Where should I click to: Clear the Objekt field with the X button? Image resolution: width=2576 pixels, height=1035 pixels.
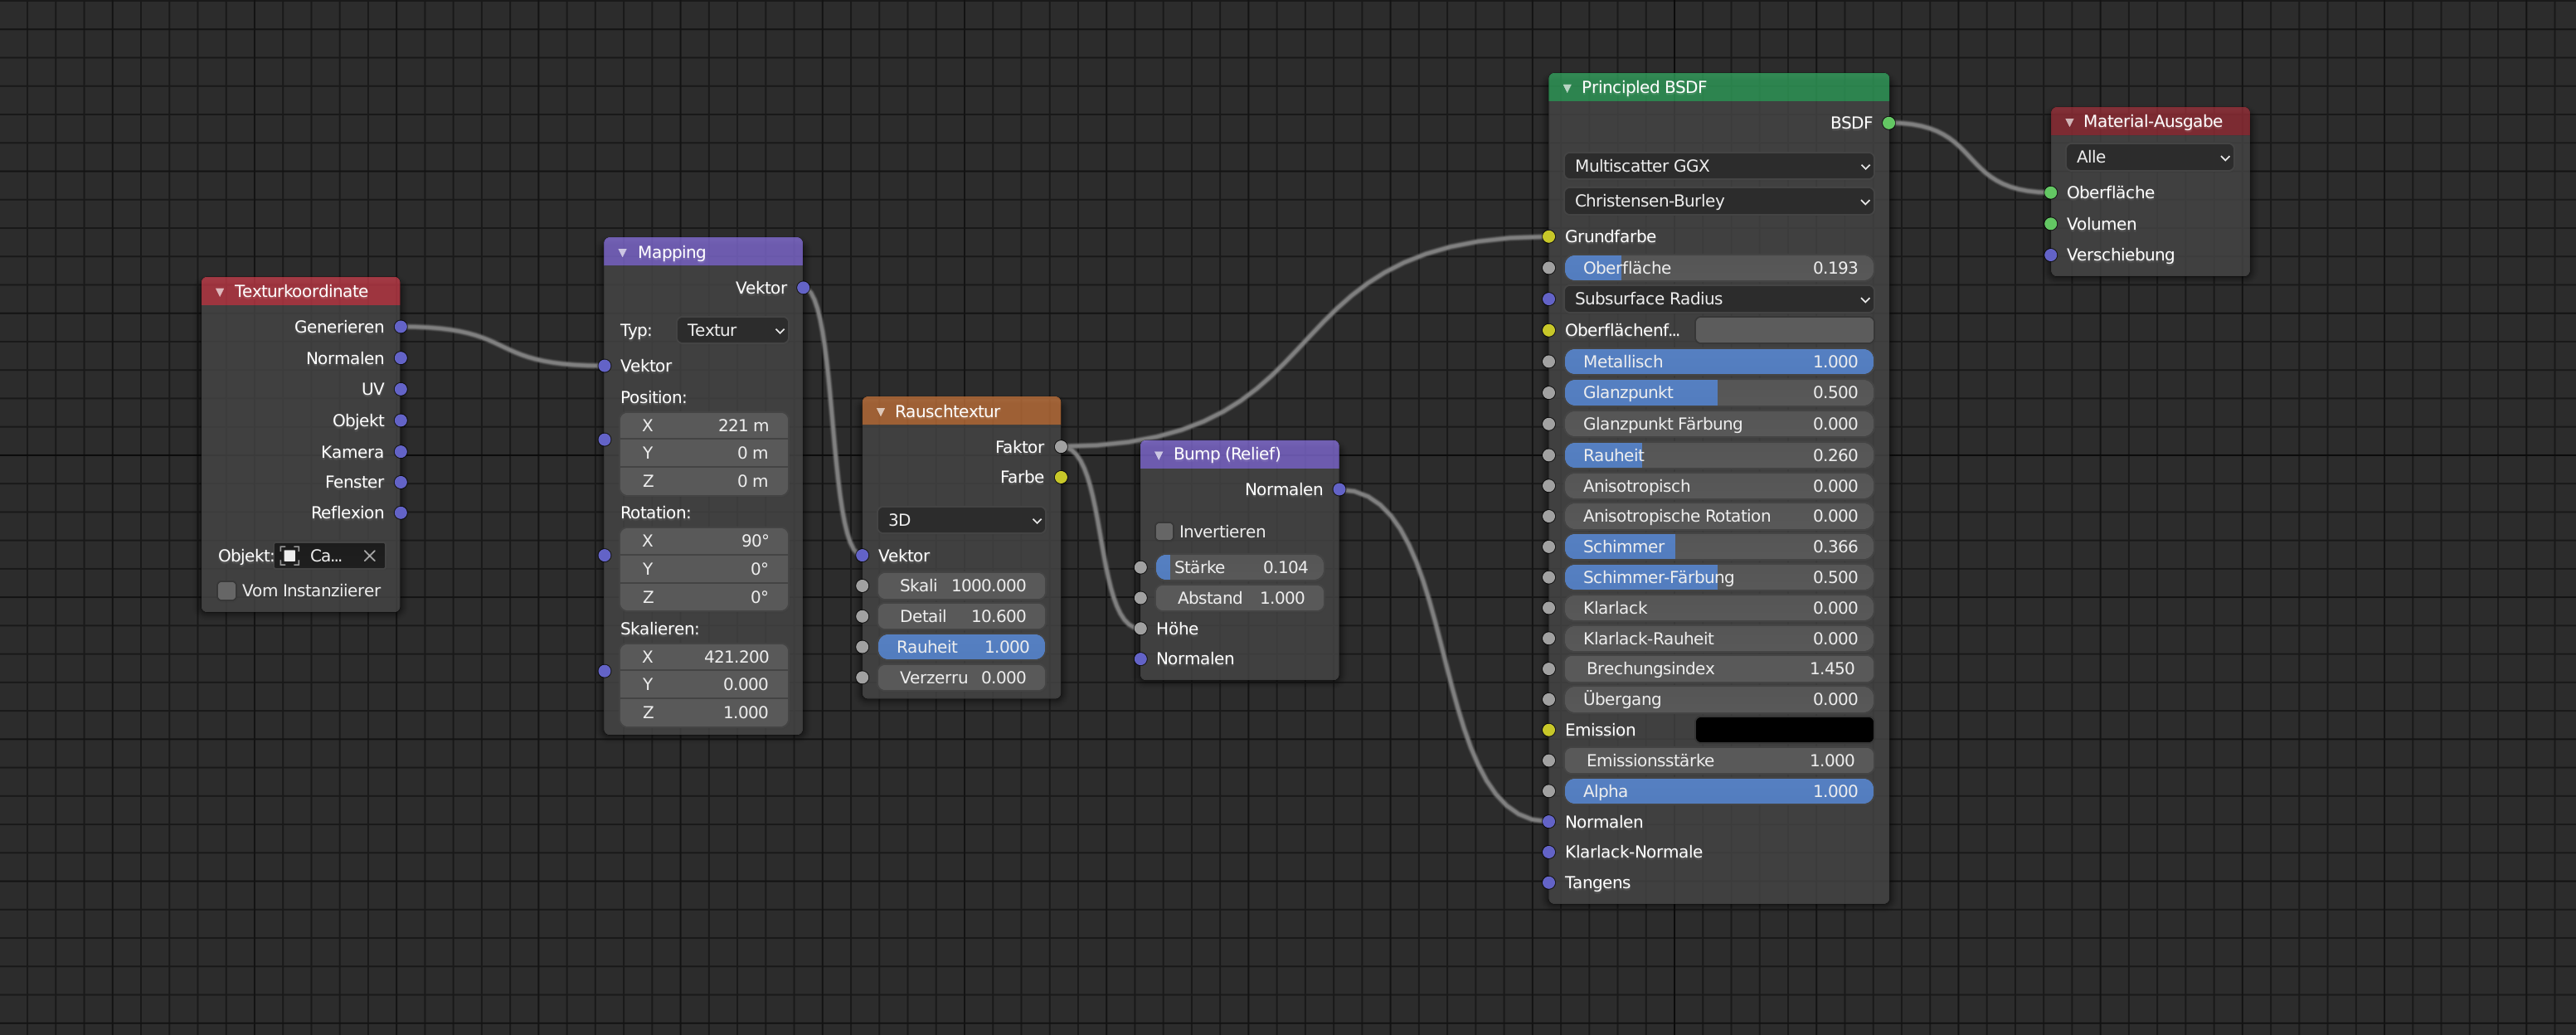click(x=370, y=556)
